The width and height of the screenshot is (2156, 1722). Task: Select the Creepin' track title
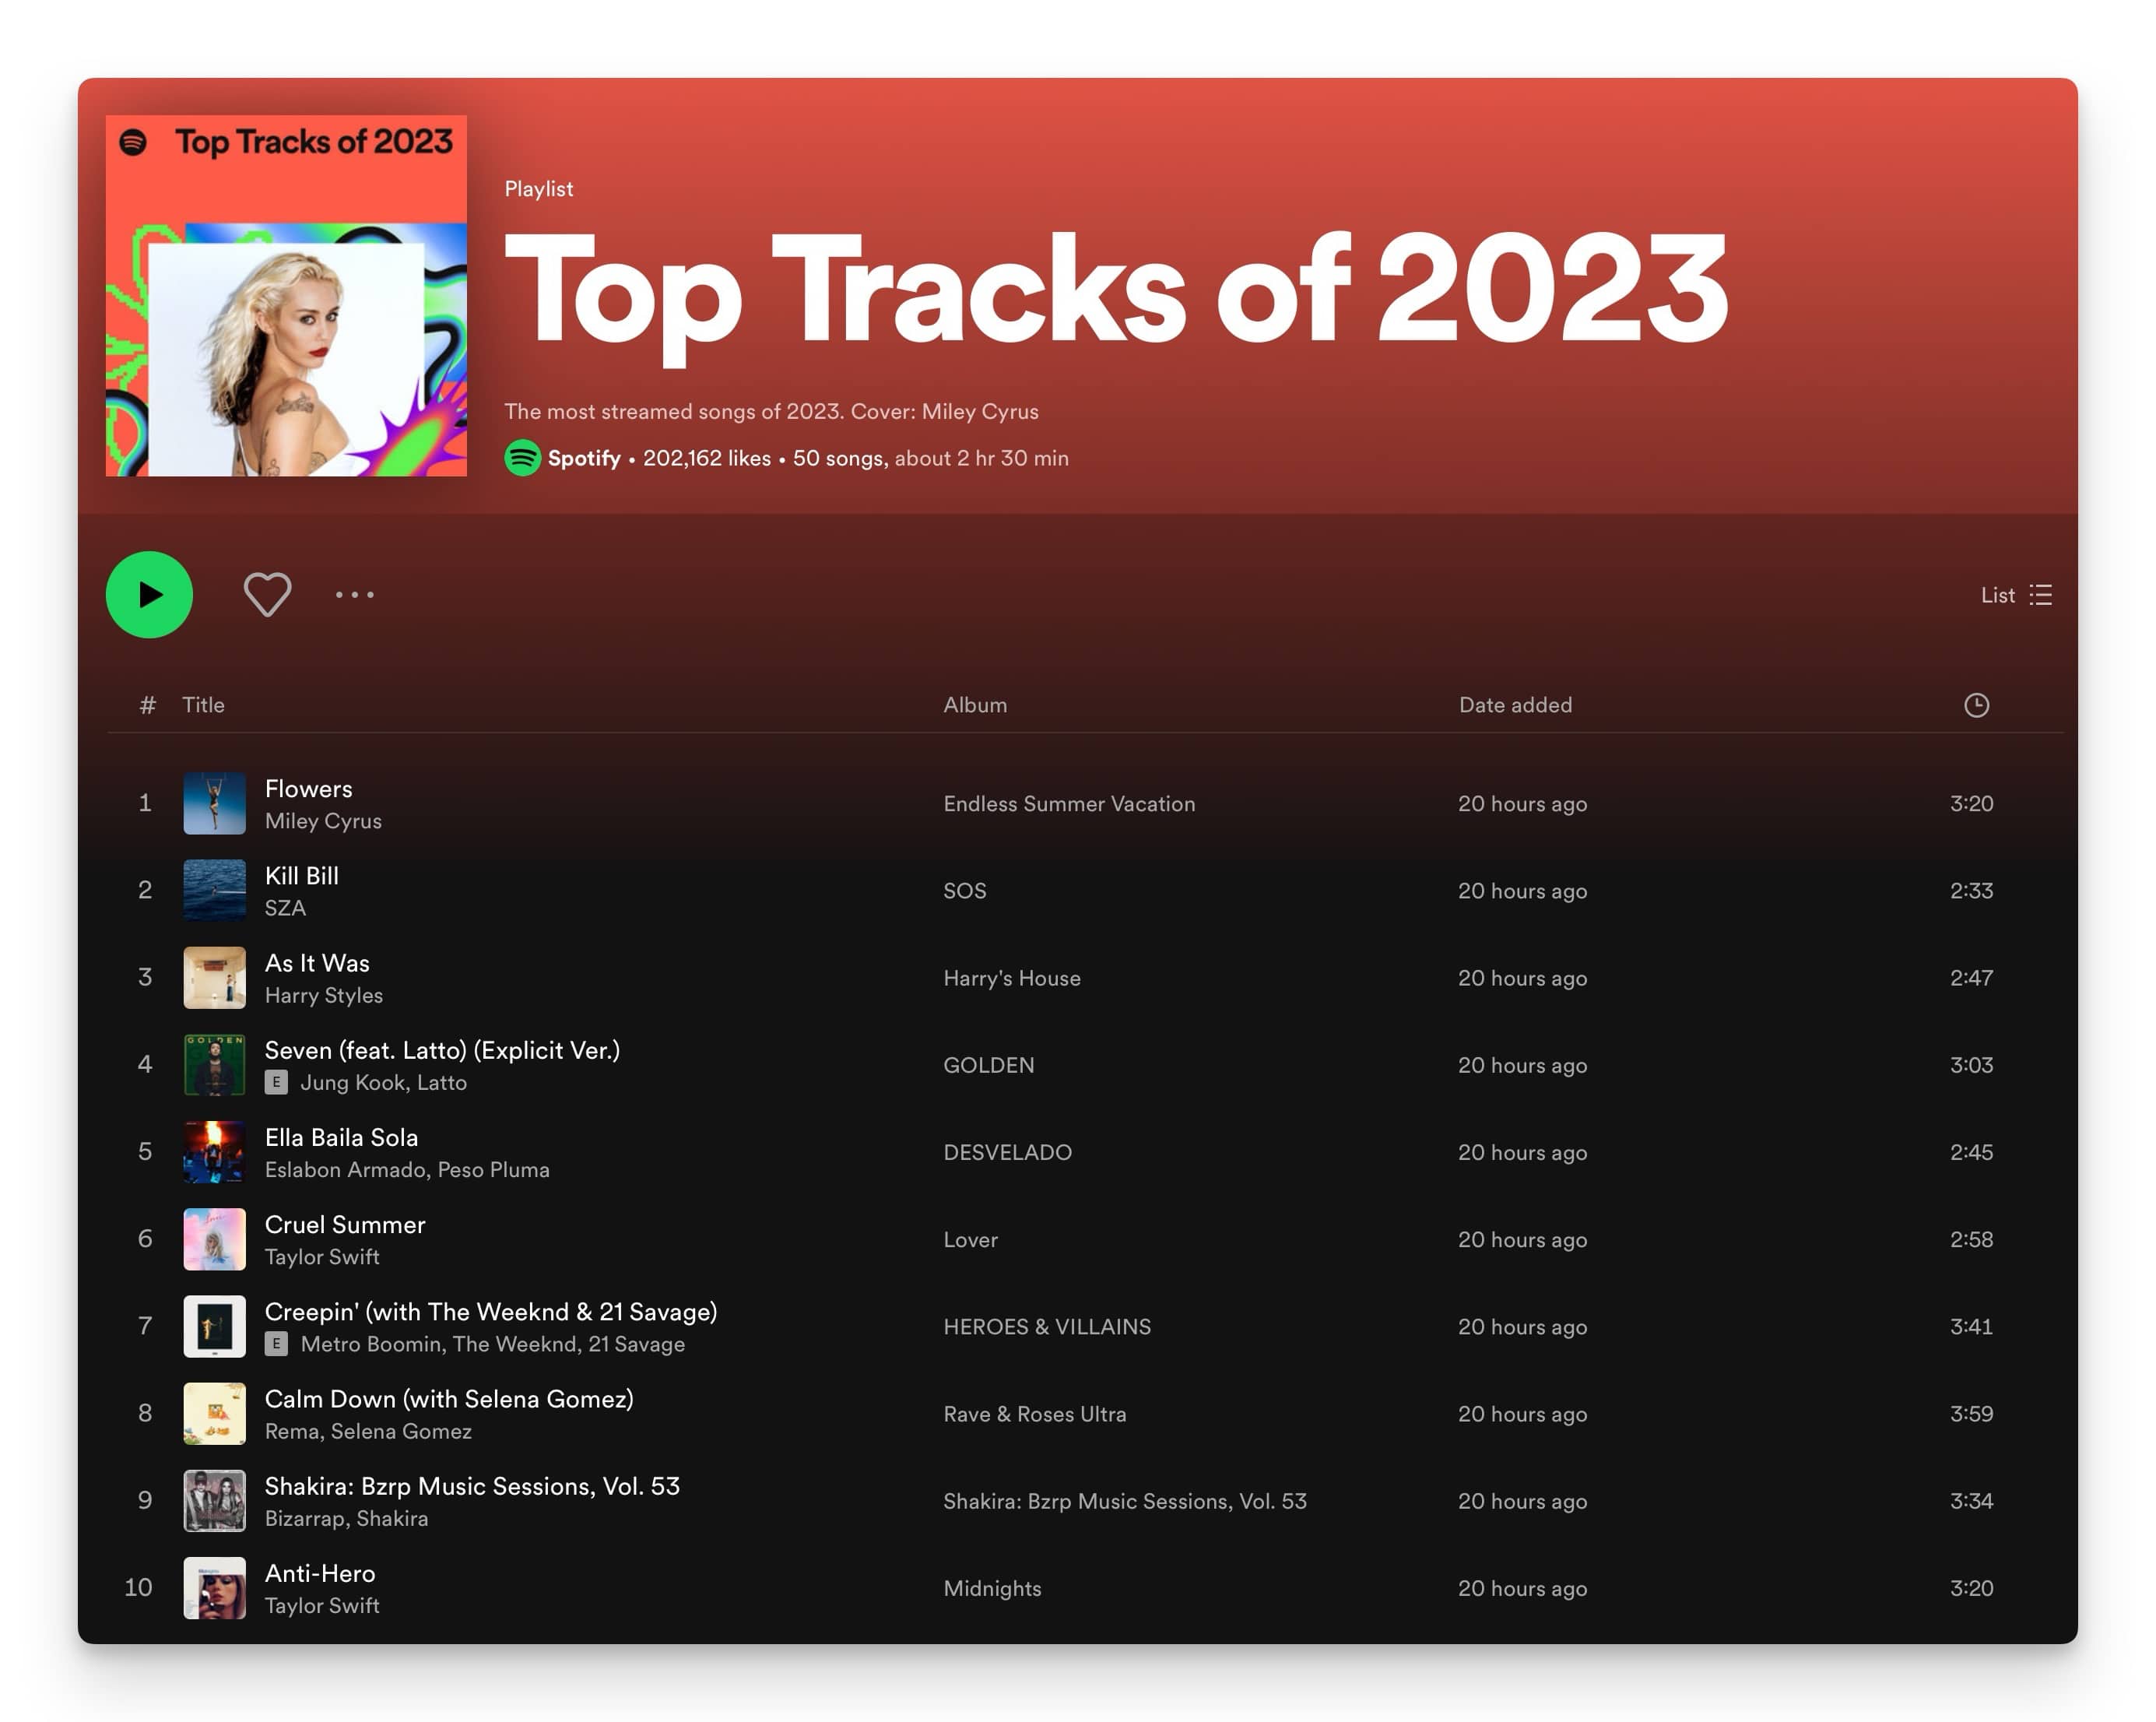tap(490, 1311)
